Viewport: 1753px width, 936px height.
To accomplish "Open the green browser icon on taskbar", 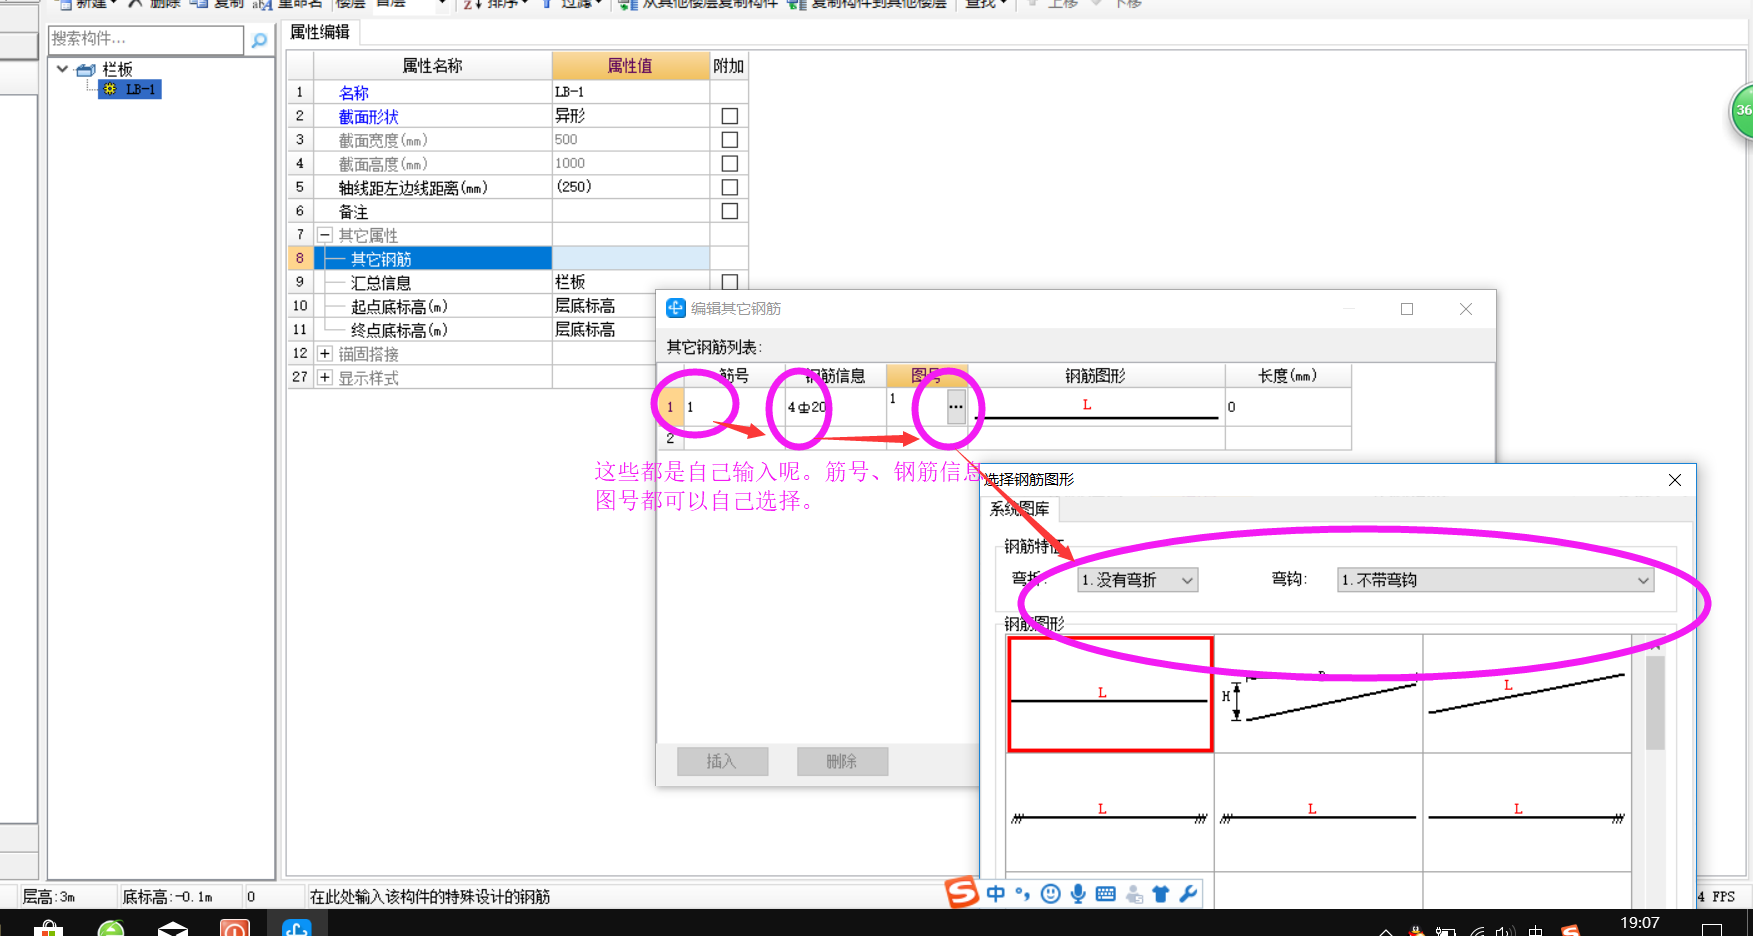I will point(111,927).
